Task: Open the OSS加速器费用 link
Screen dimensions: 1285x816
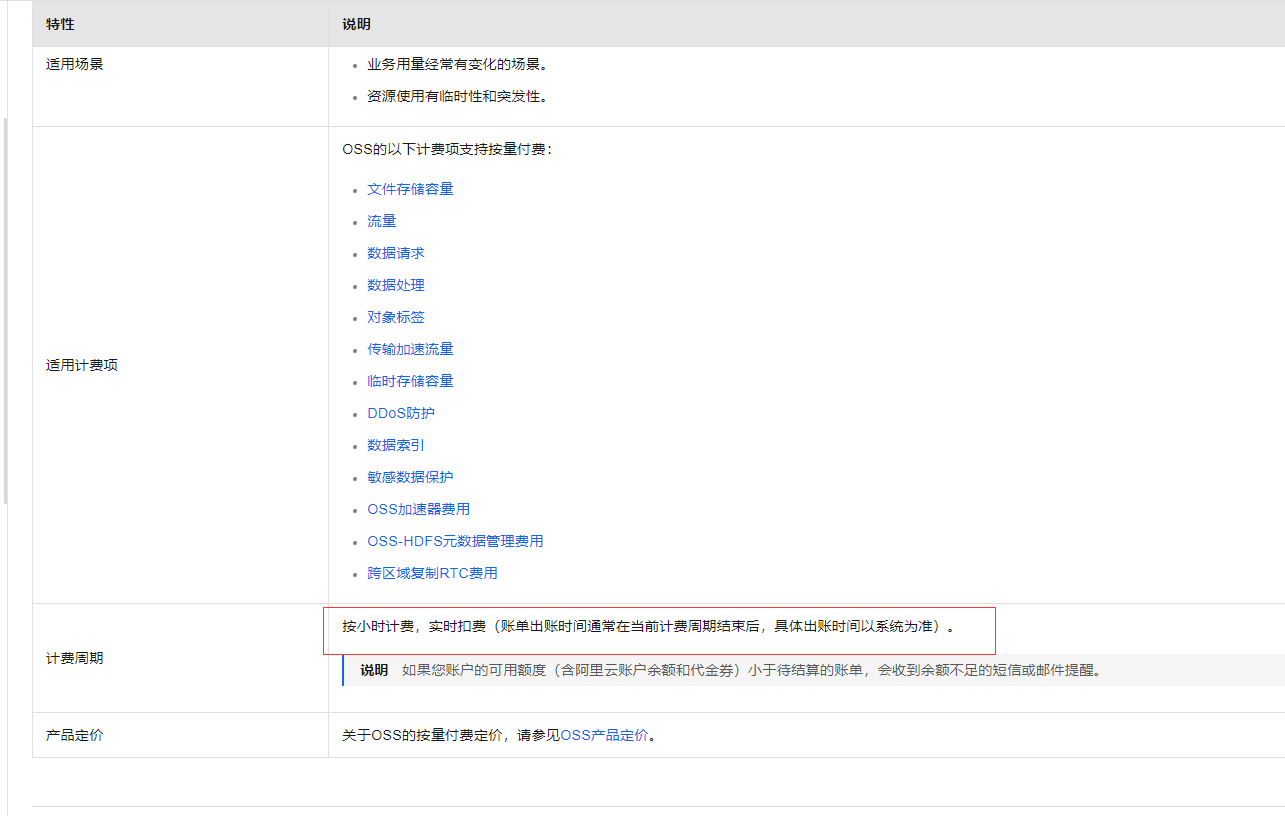Action: tap(418, 509)
